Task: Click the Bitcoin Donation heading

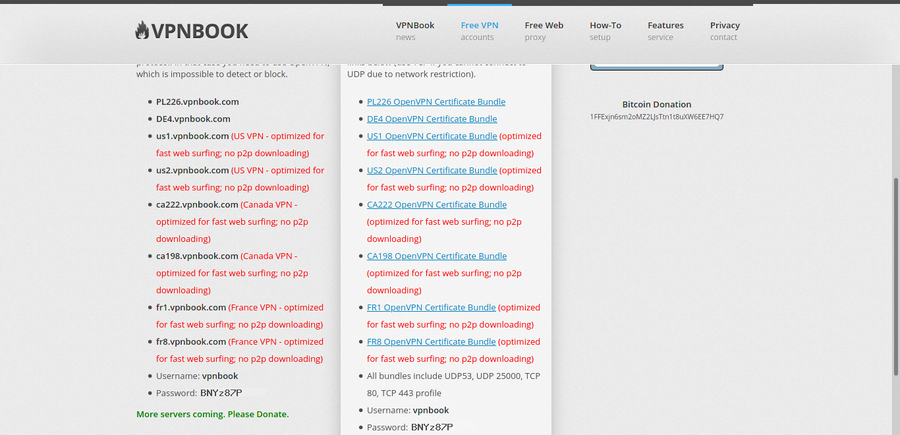Action: (x=657, y=104)
